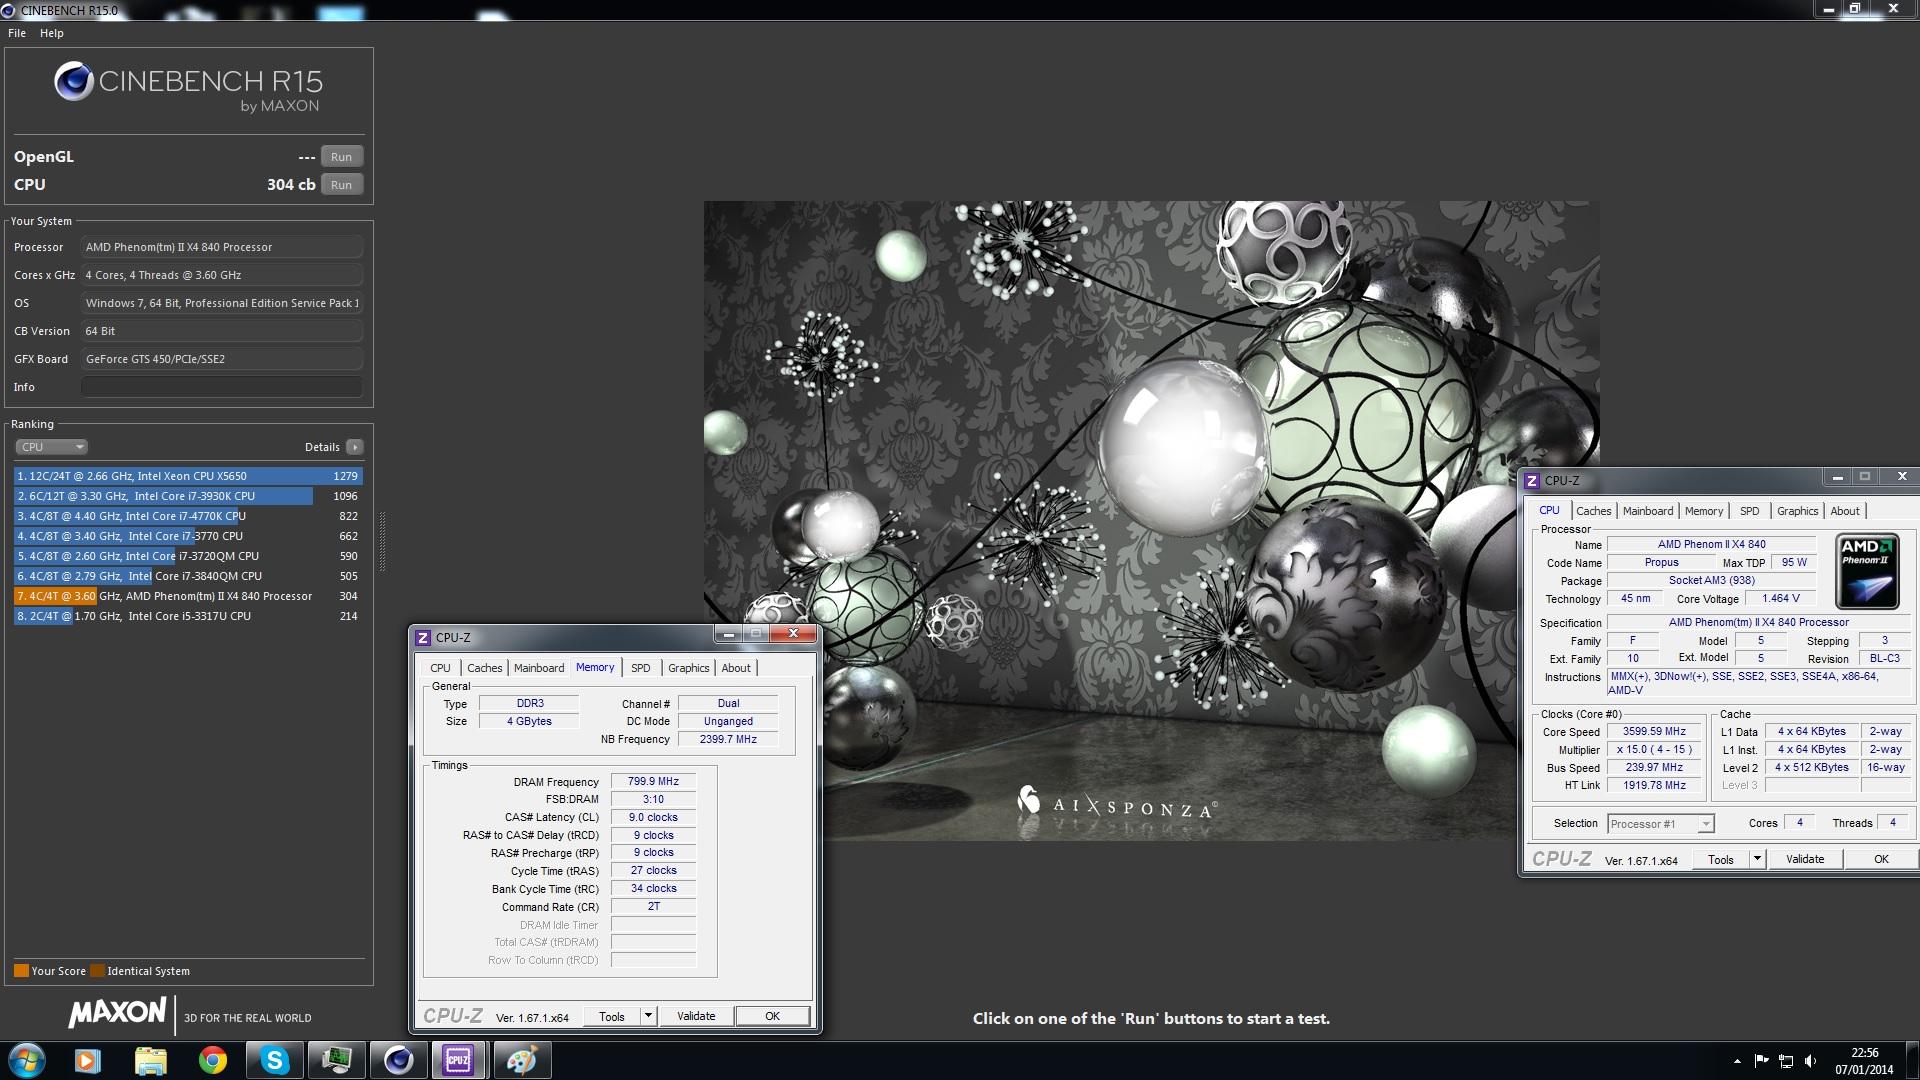The height and width of the screenshot is (1080, 1920).
Task: Open Action Center flag tray icon
Action: pyautogui.click(x=1762, y=1061)
